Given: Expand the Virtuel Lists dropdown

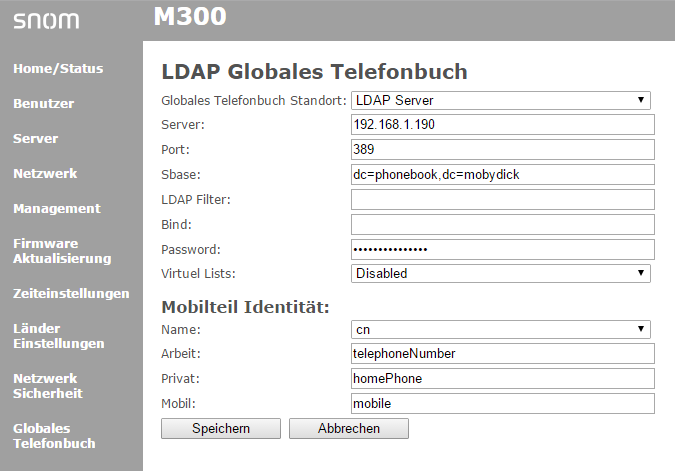Looking at the screenshot, I should pos(501,273).
